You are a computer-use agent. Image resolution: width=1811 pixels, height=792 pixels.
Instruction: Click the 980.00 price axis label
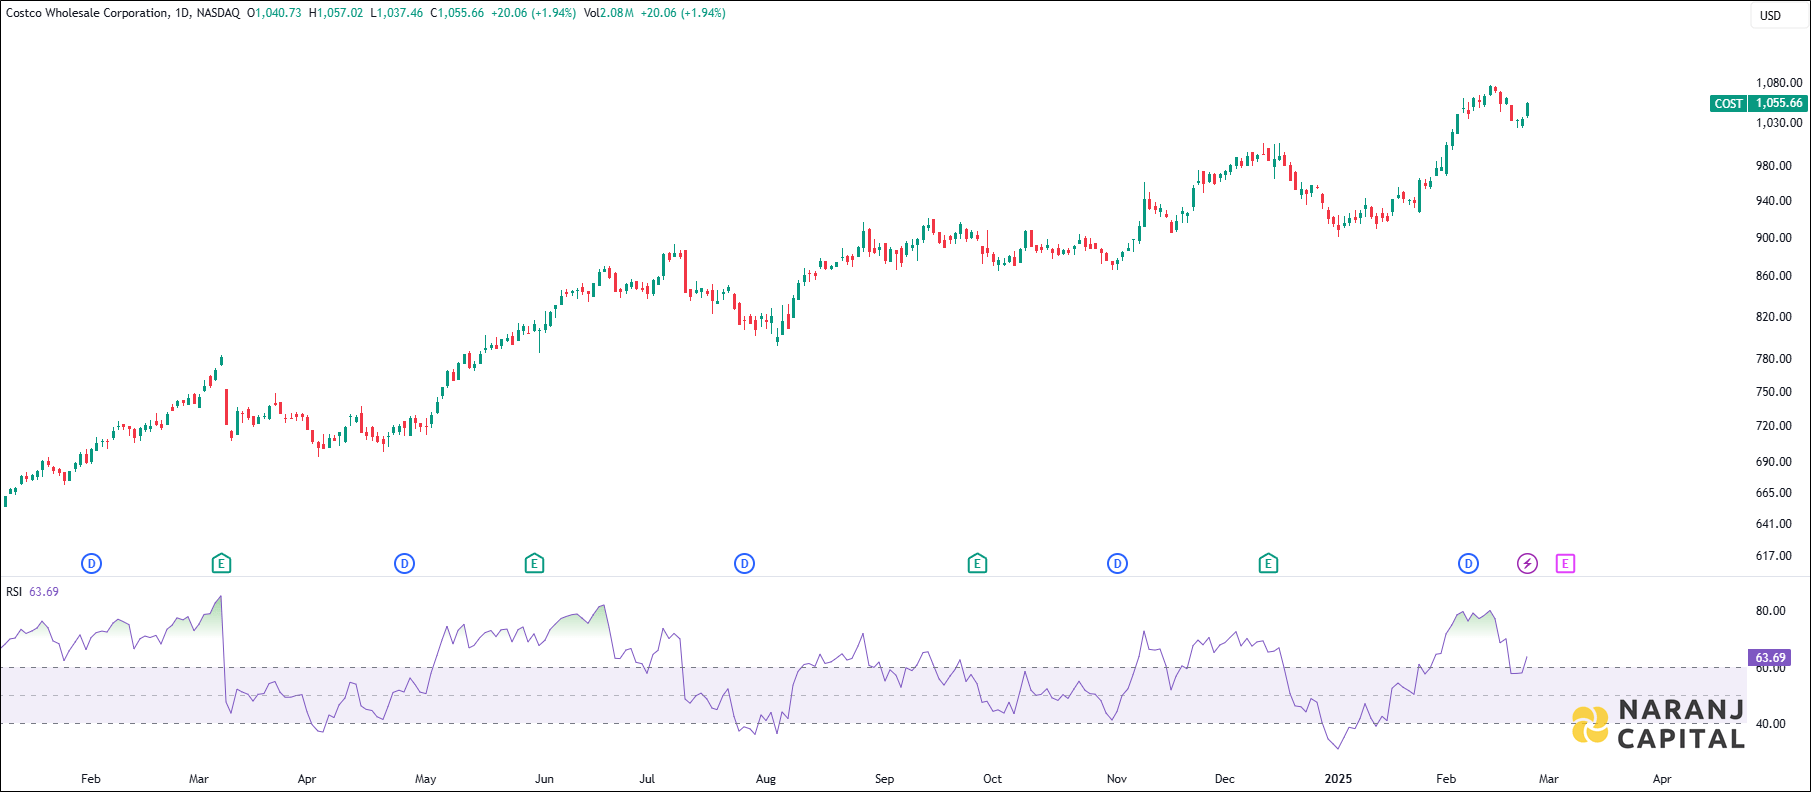pyautogui.click(x=1773, y=166)
